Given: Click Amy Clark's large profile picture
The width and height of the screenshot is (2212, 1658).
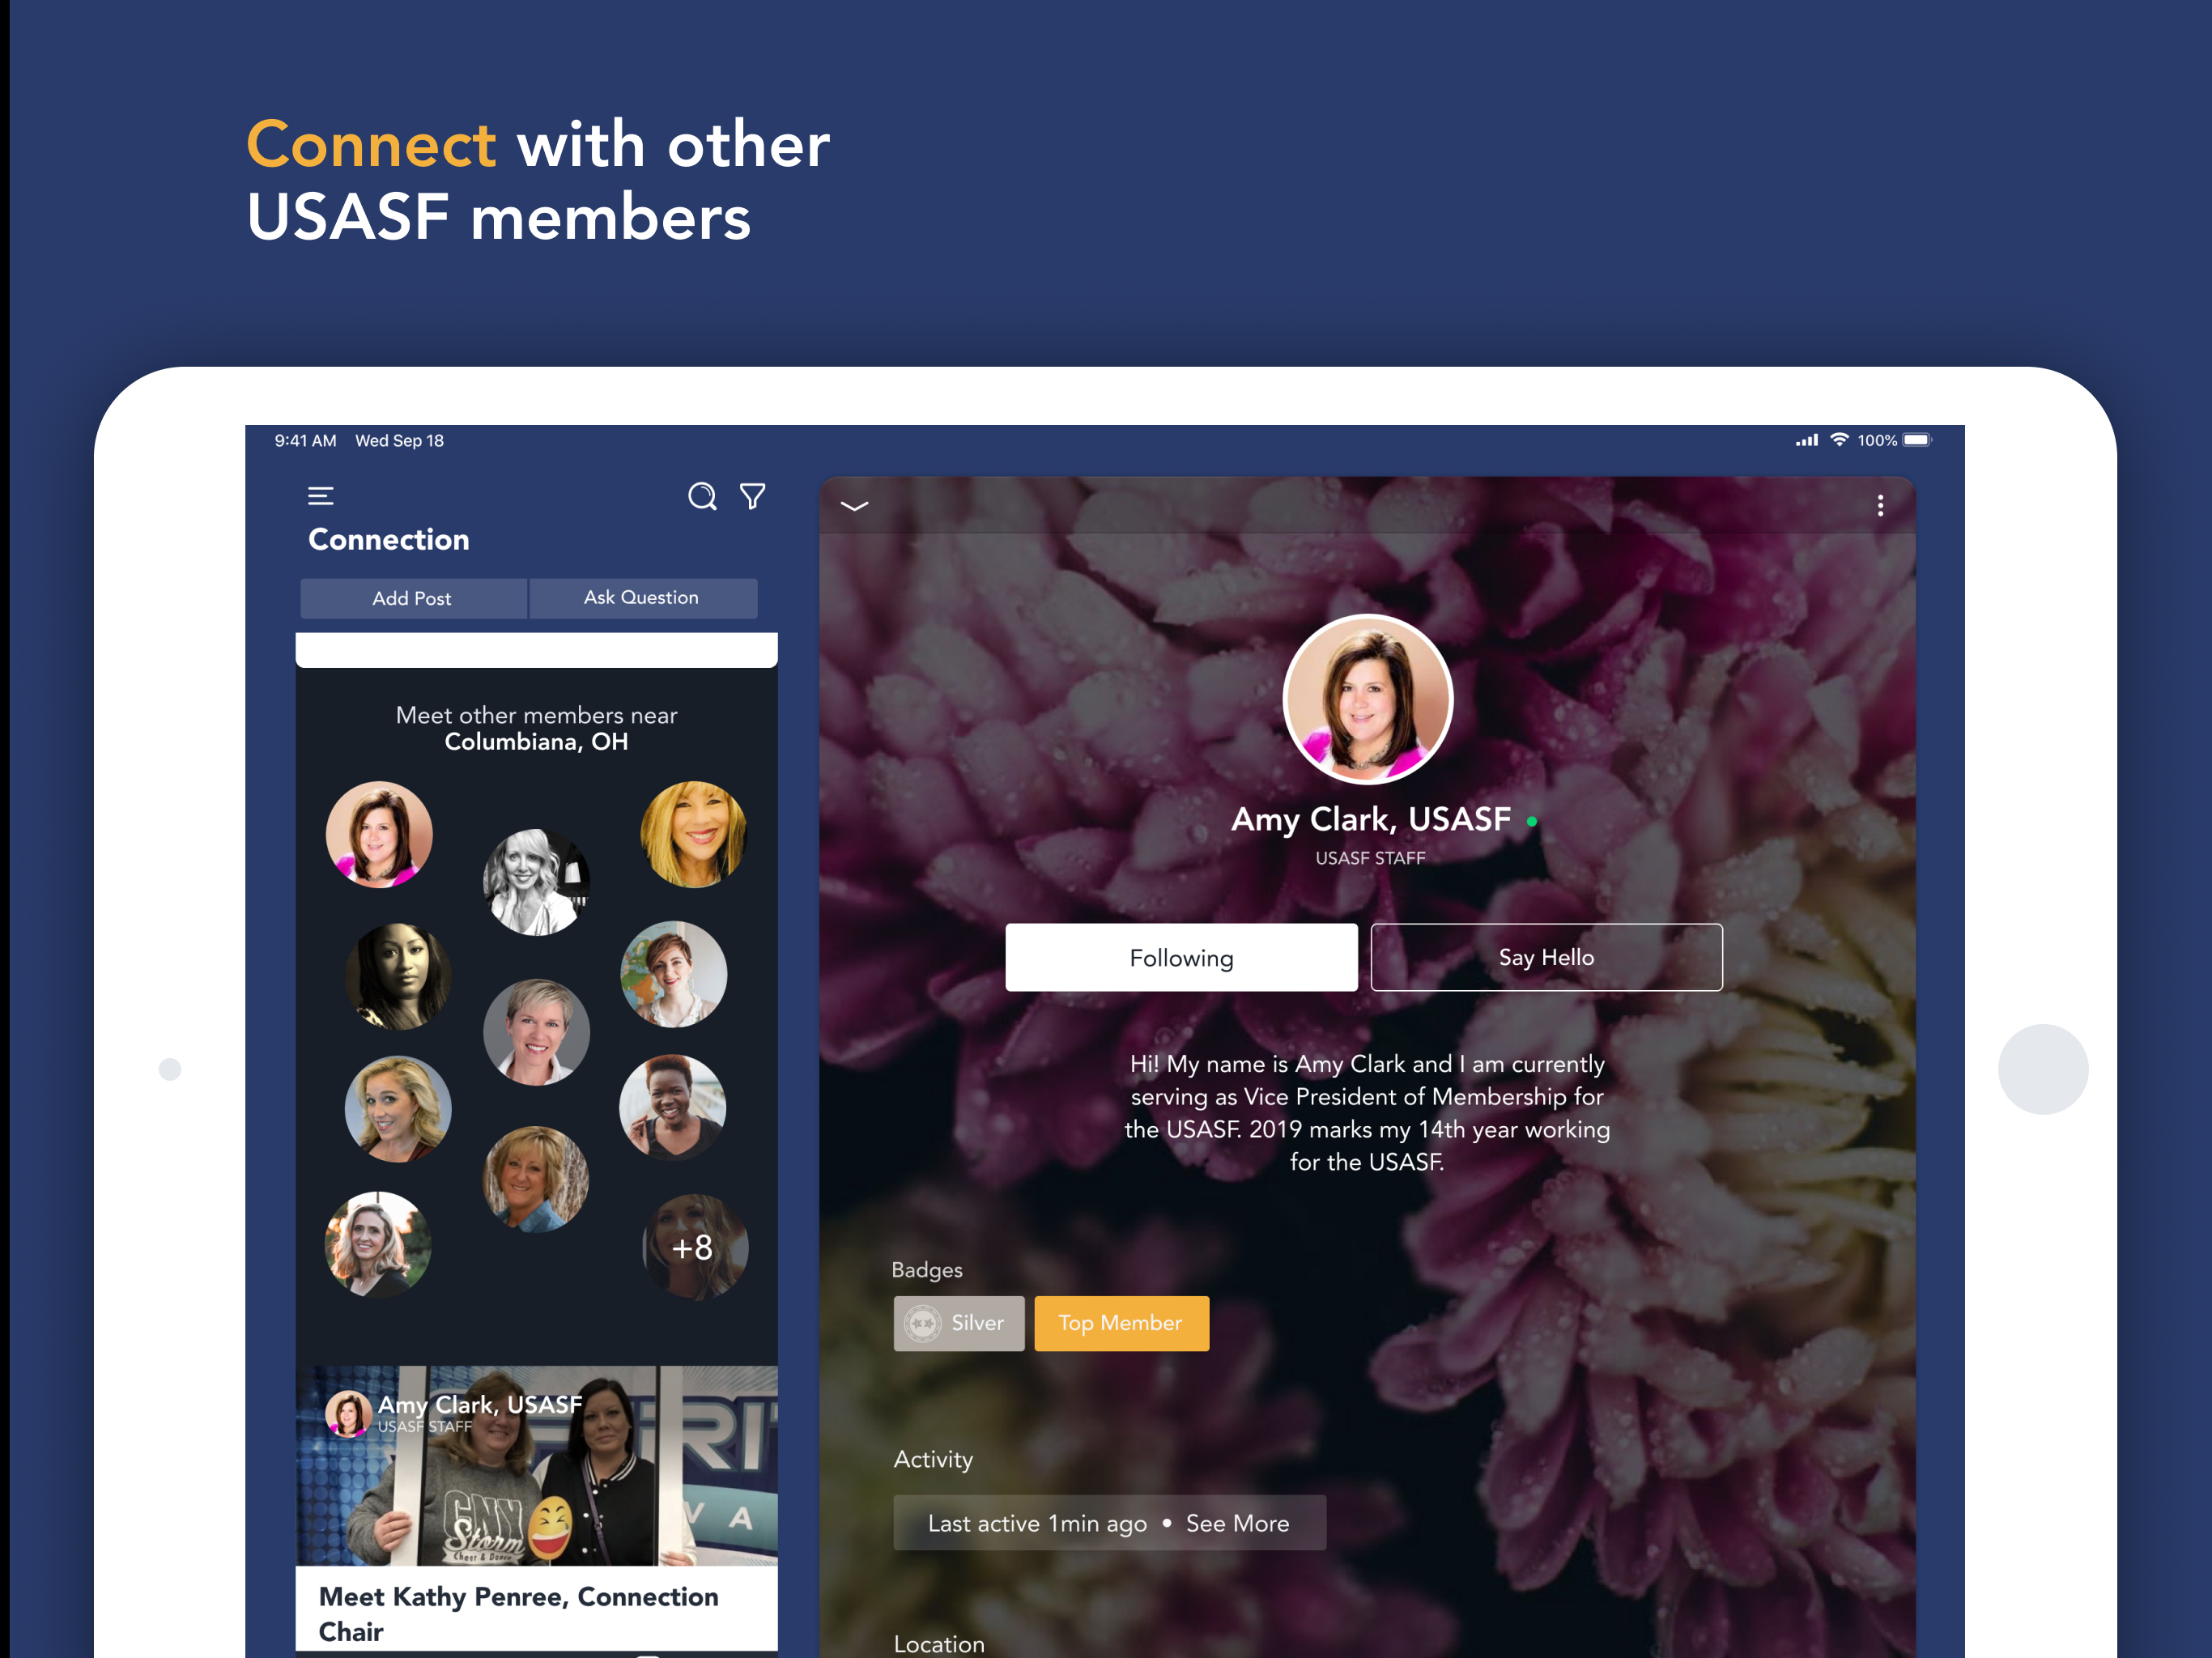Looking at the screenshot, I should (1367, 699).
